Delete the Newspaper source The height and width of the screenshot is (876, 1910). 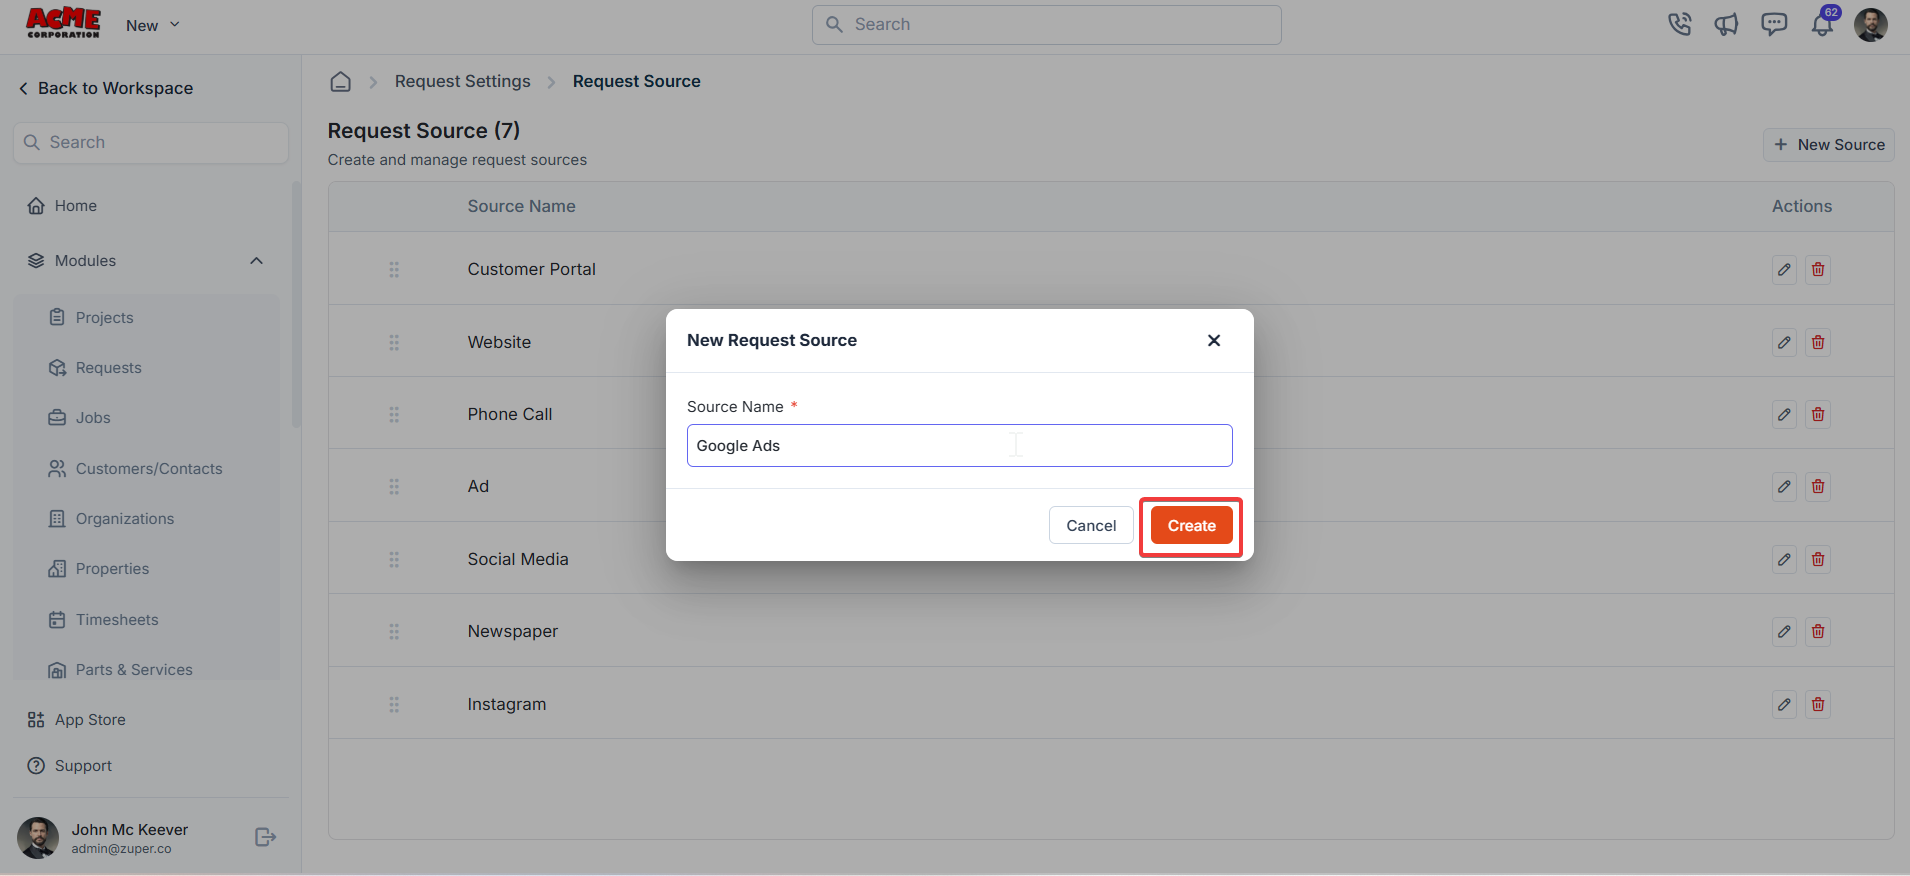1818,632
